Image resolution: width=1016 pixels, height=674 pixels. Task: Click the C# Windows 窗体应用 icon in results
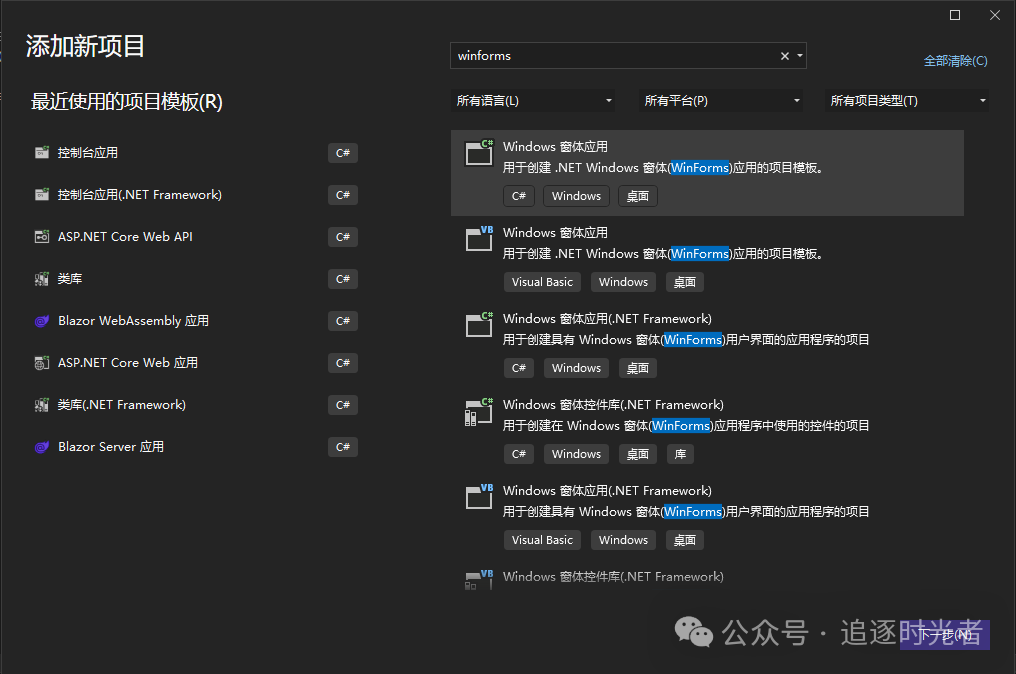(479, 153)
